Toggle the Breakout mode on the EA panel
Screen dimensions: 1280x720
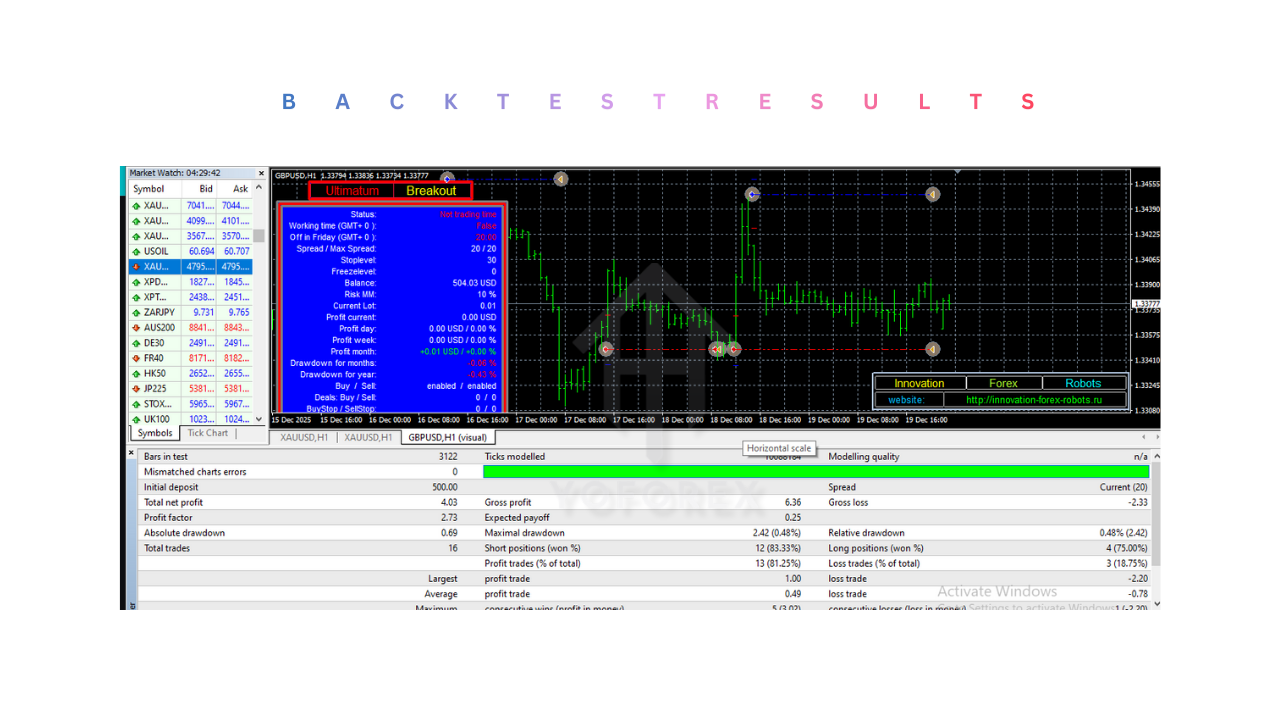click(x=431, y=190)
